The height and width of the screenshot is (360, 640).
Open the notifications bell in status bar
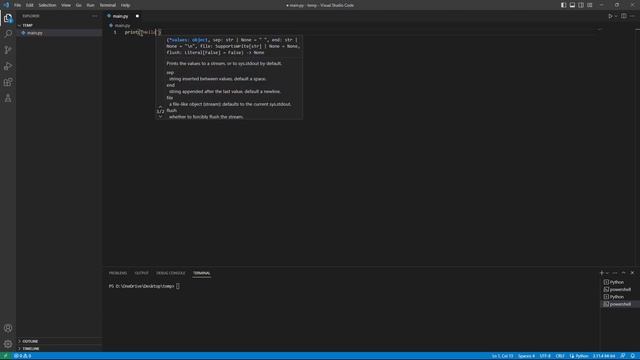633,356
